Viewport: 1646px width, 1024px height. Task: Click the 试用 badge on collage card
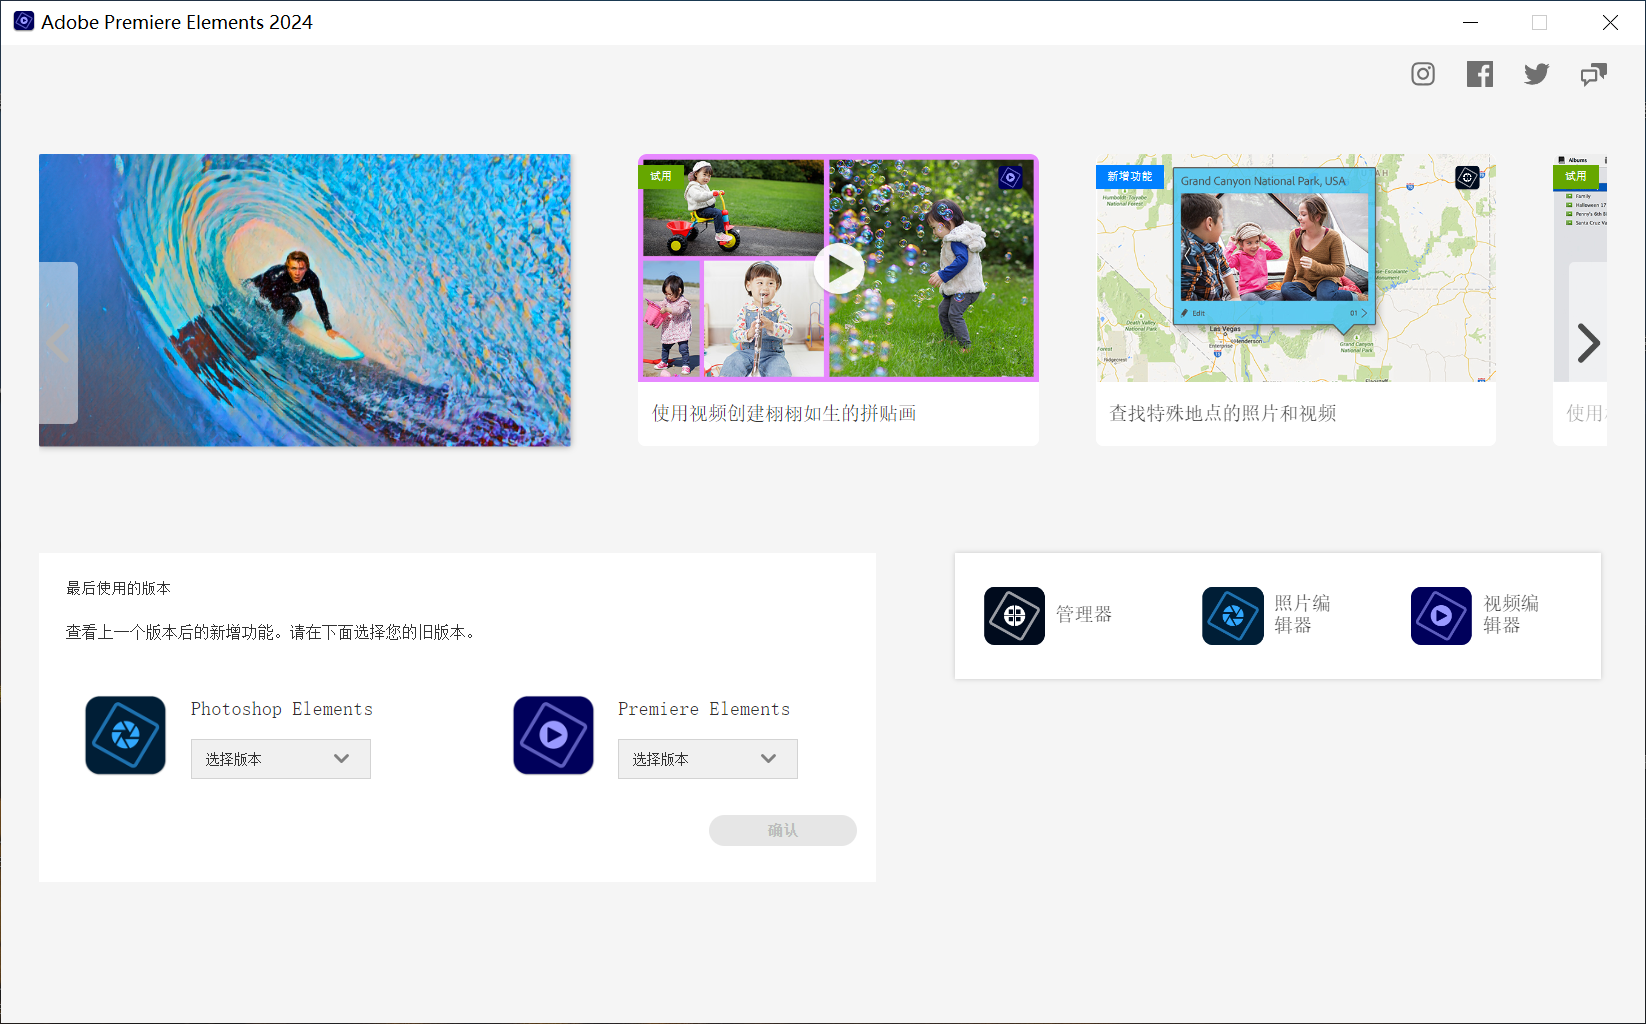pyautogui.click(x=661, y=176)
